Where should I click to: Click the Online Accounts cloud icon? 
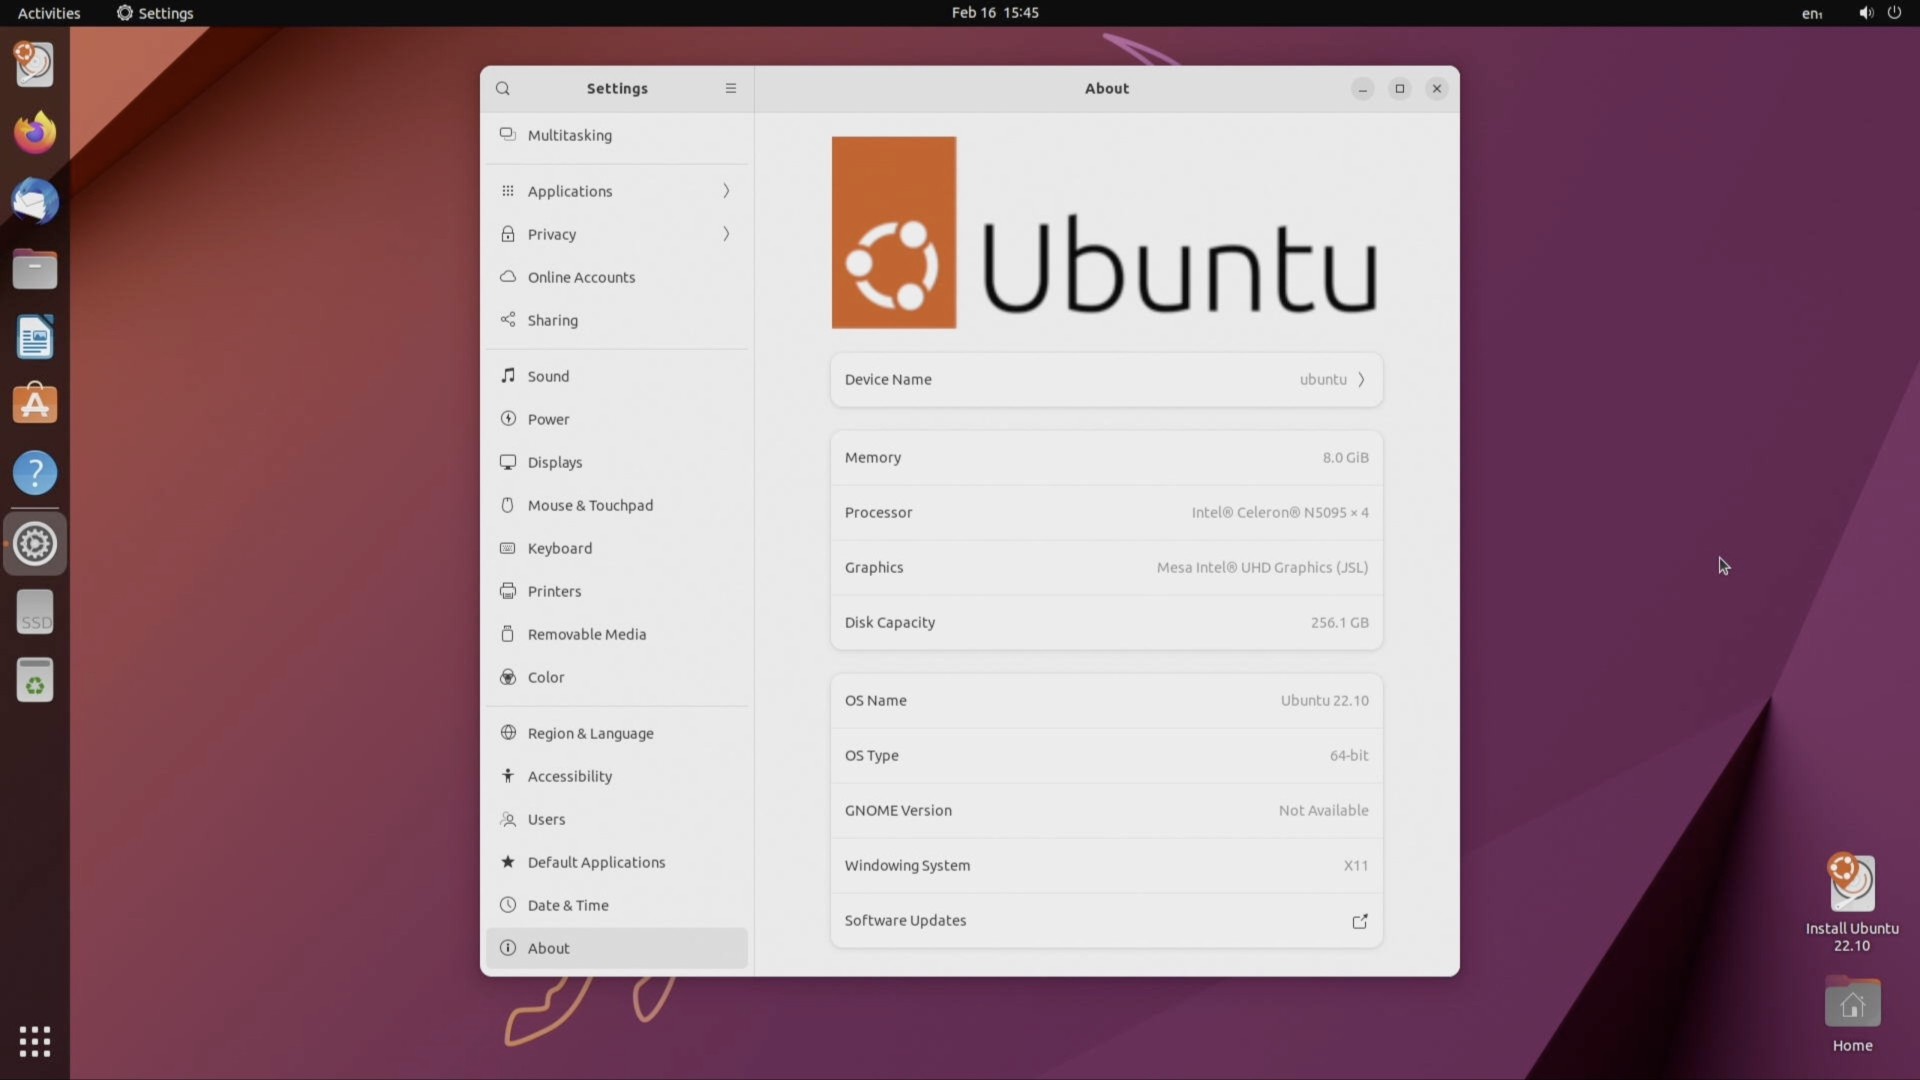pyautogui.click(x=508, y=277)
